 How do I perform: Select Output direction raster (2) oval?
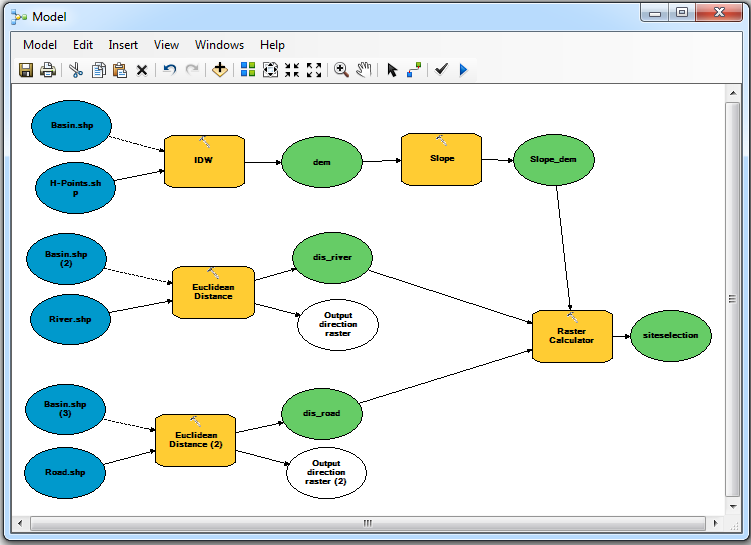[326, 473]
